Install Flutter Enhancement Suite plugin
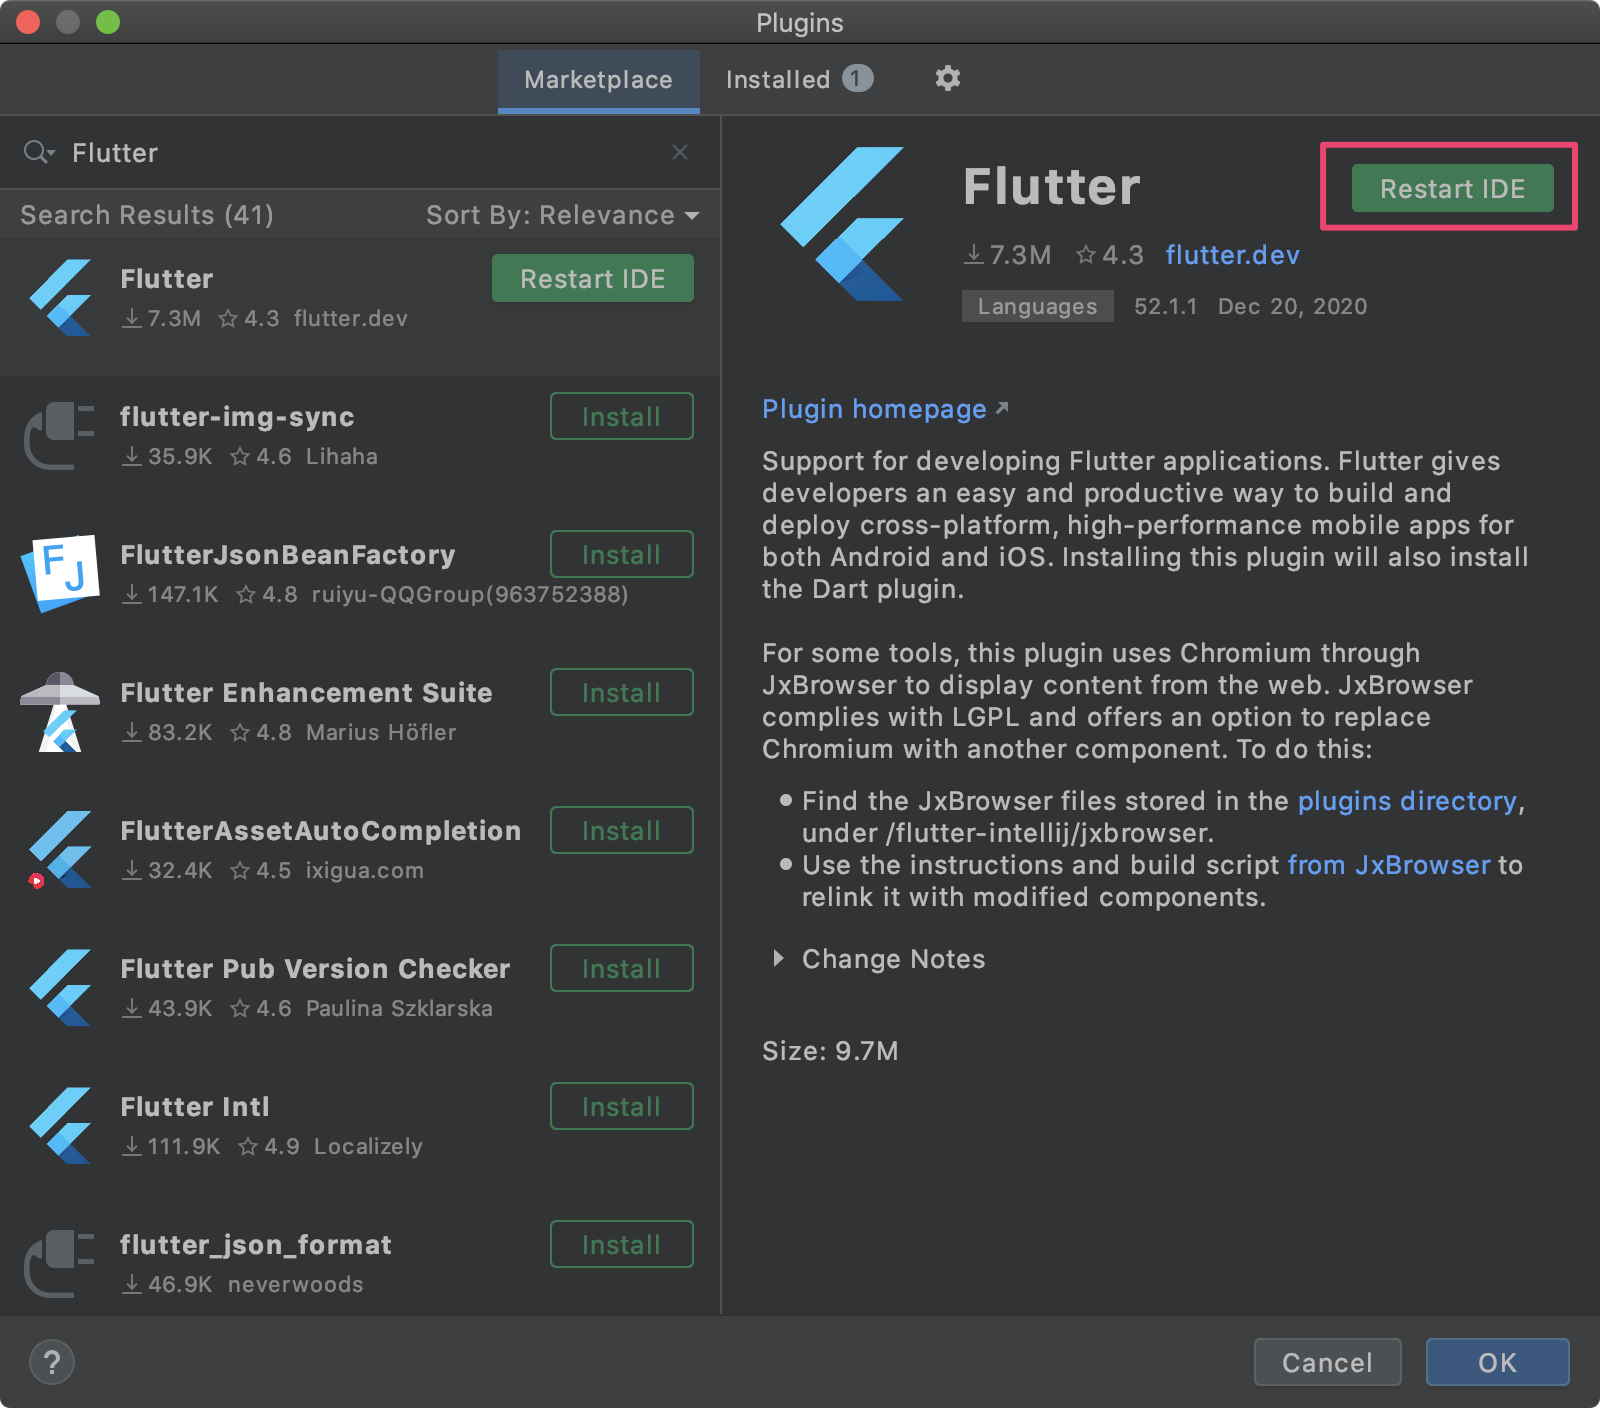1600x1408 pixels. click(621, 692)
